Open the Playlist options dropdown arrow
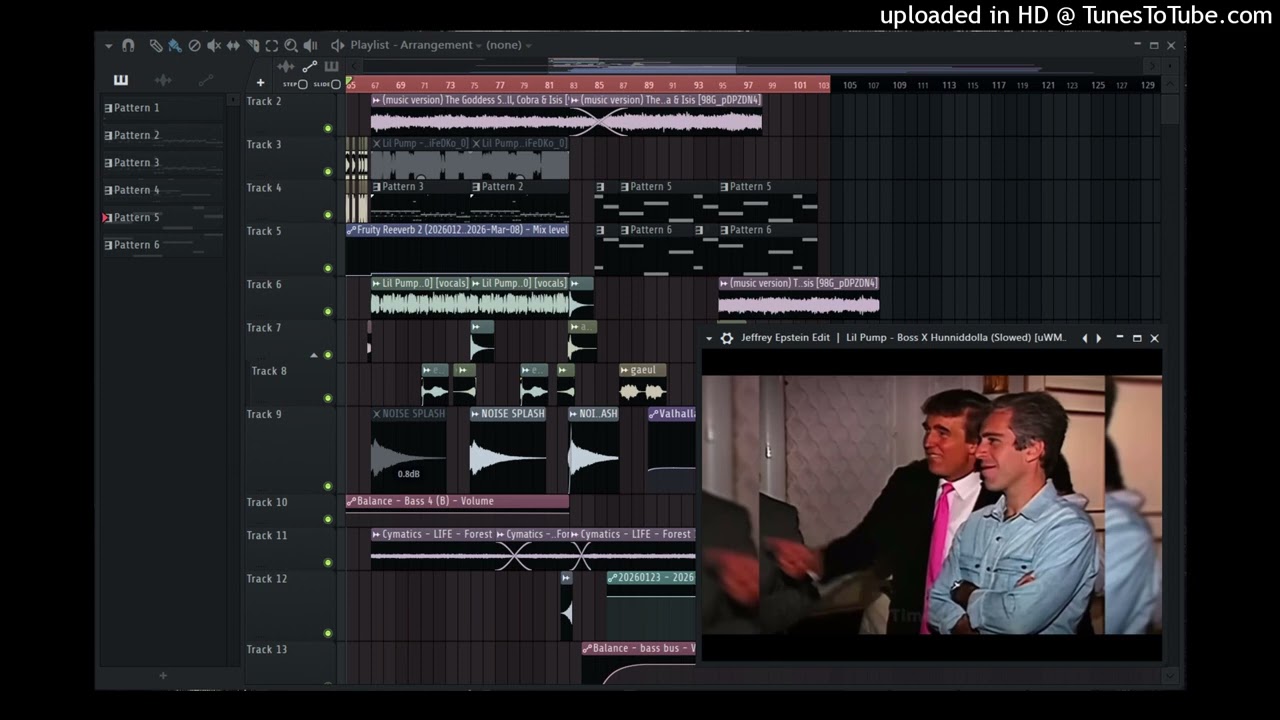The width and height of the screenshot is (1280, 720). 108,45
